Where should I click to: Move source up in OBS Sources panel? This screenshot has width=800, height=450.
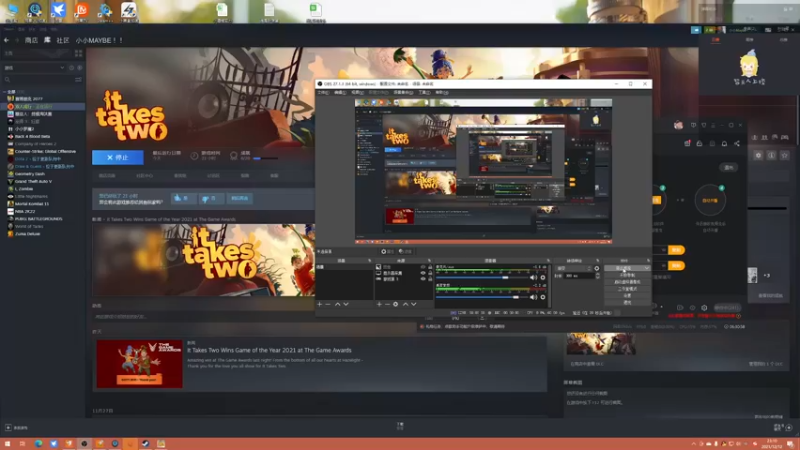tap(406, 304)
